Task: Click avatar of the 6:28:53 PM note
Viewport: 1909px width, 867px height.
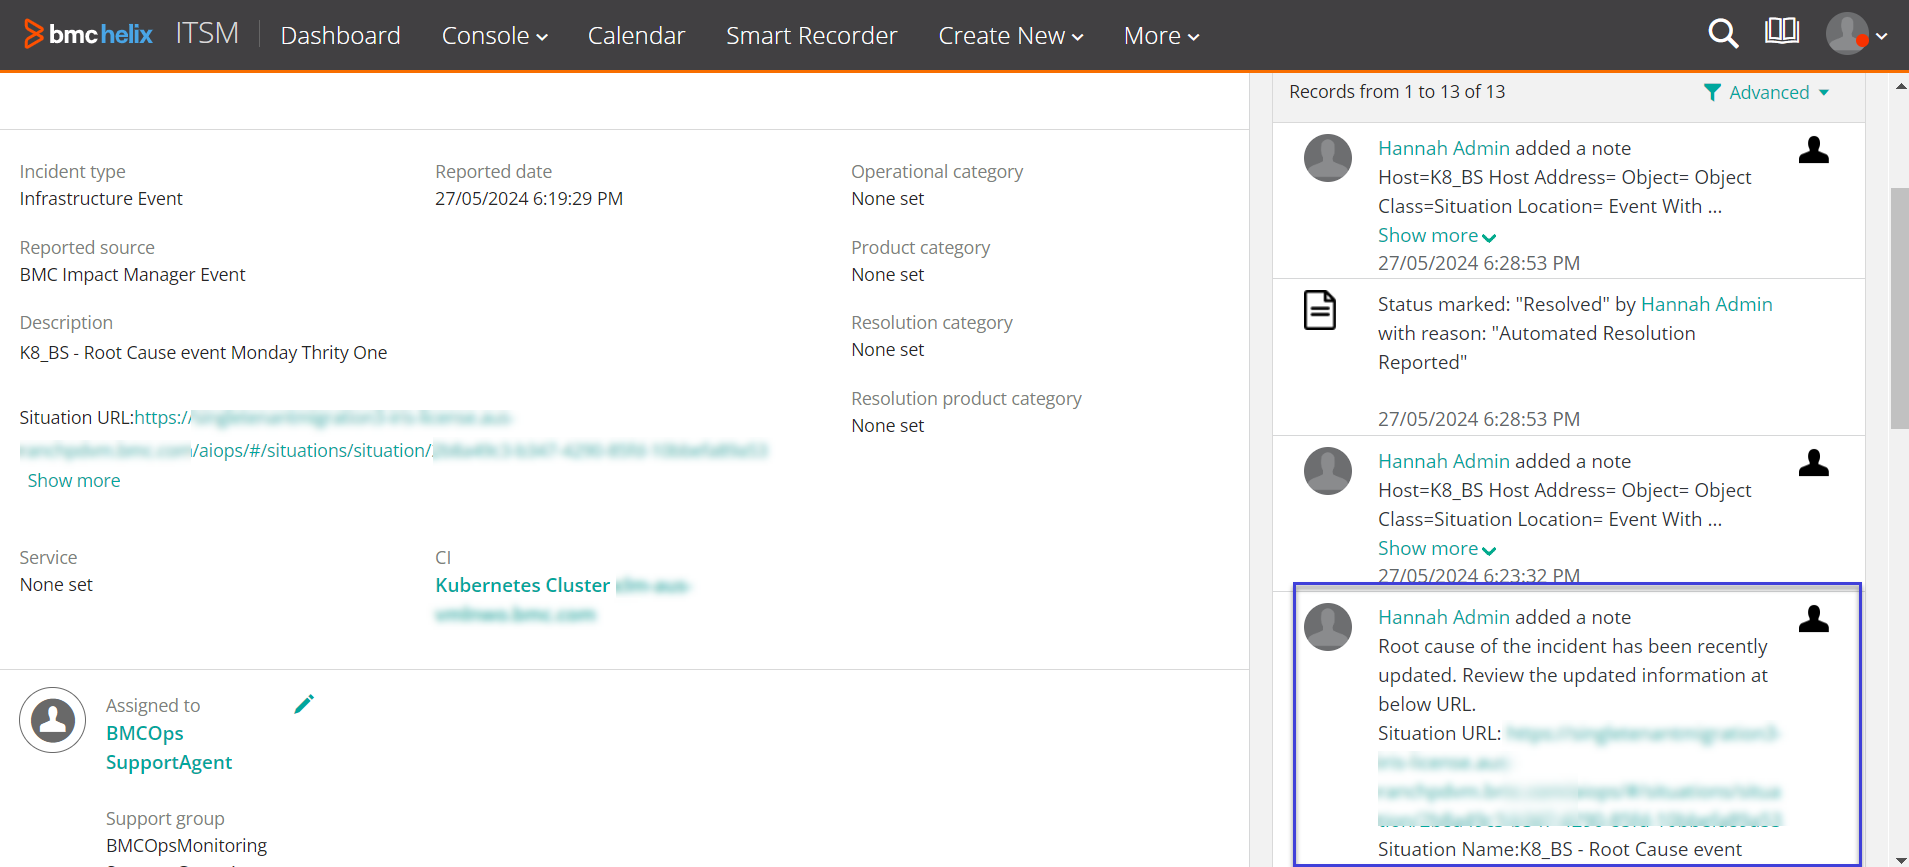Action: coord(1328,158)
